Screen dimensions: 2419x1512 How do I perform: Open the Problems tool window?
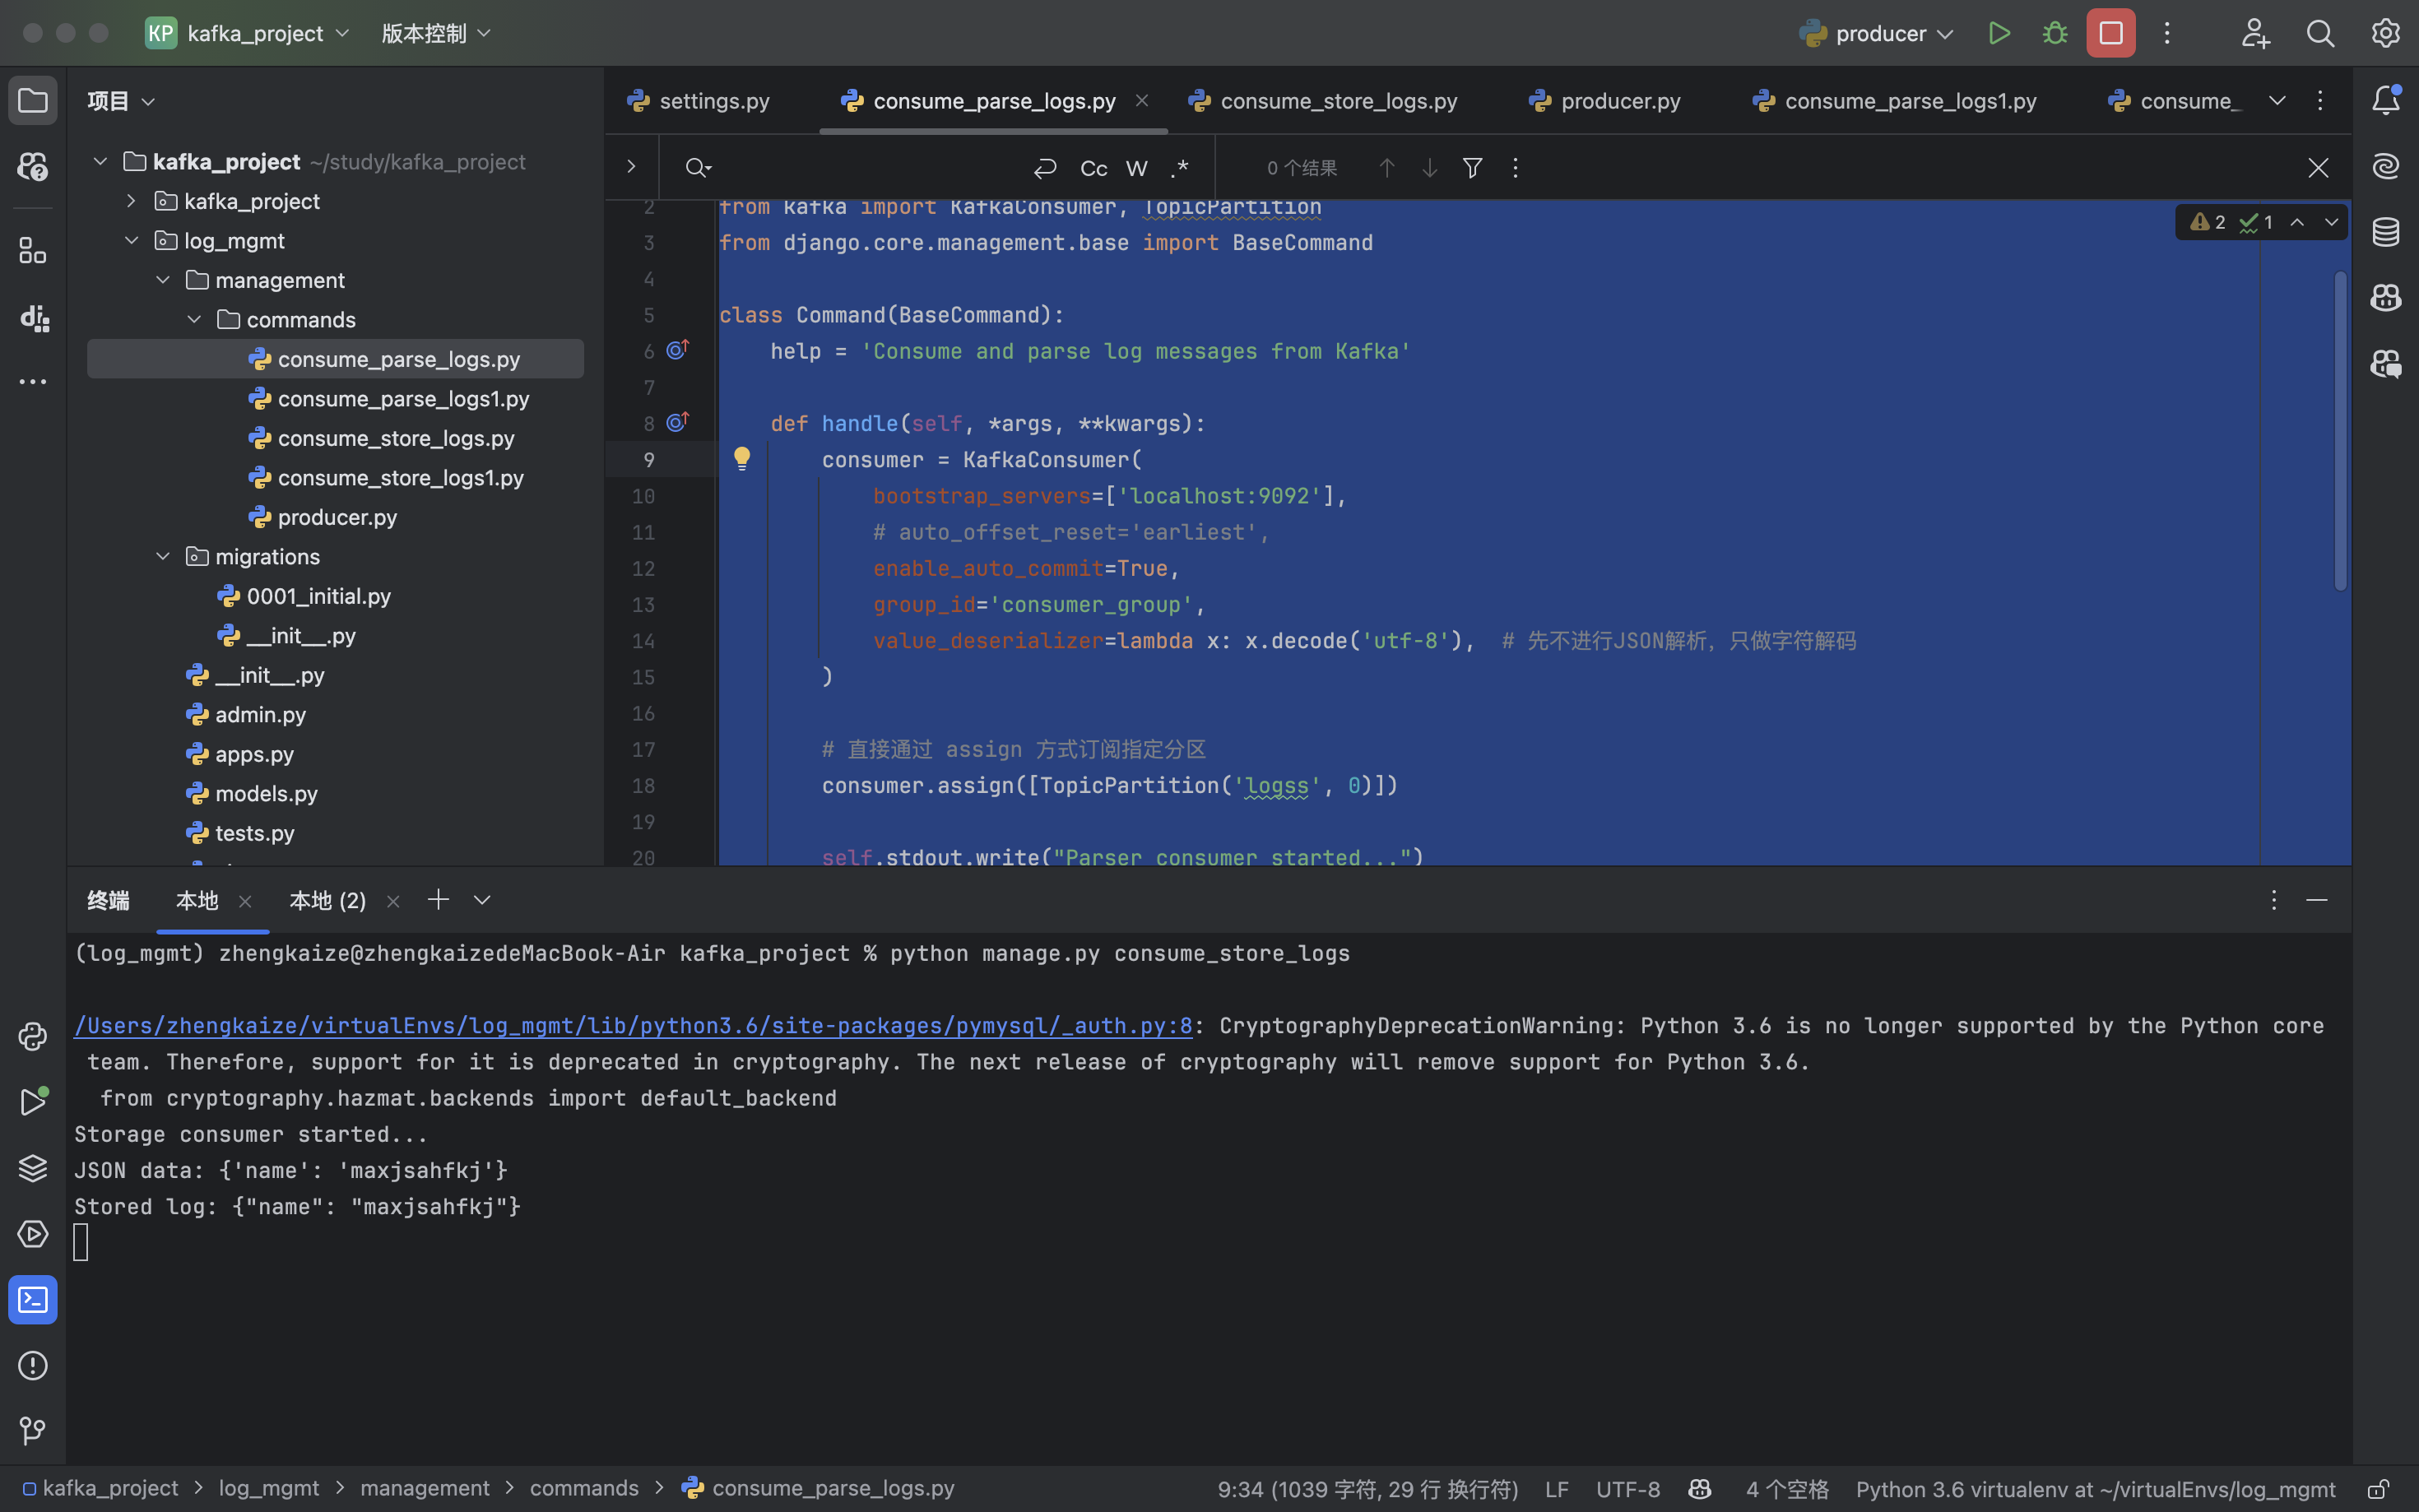[32, 1365]
